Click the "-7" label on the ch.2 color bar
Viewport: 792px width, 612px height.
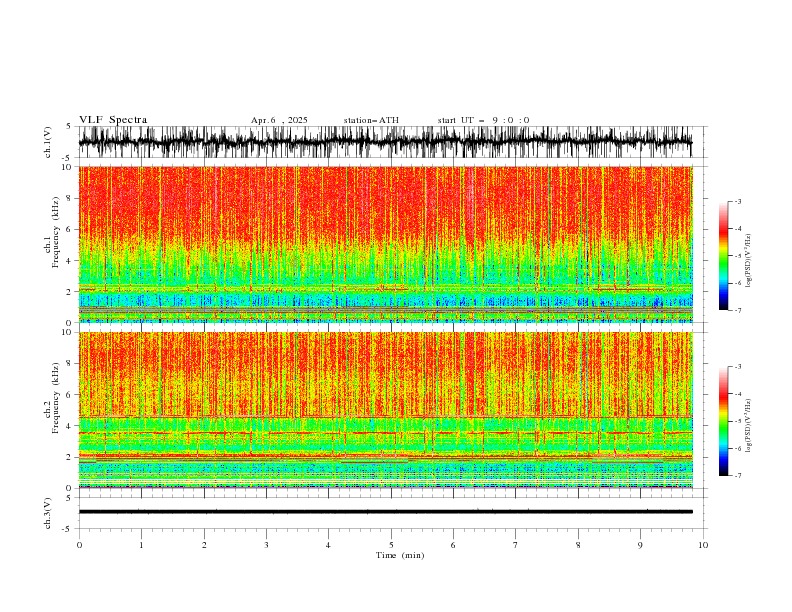[738, 476]
